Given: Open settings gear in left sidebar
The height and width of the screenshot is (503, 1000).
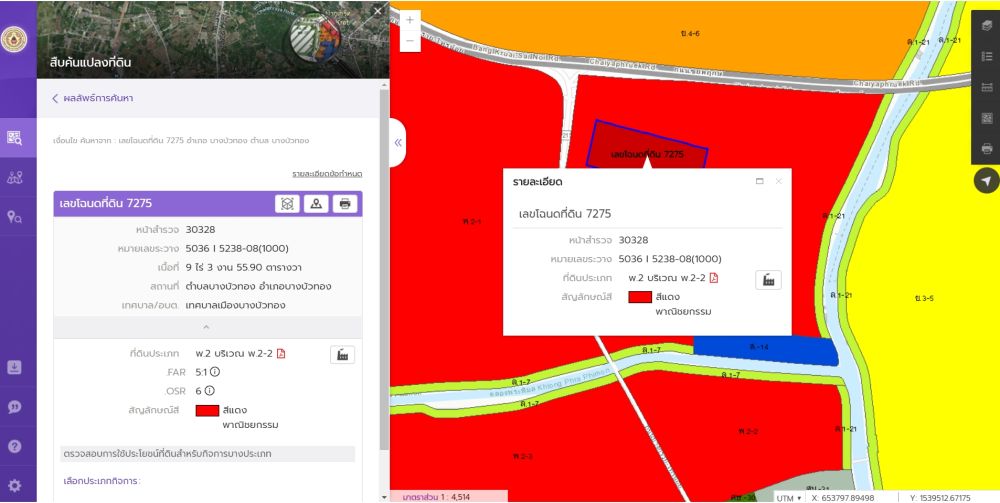Looking at the screenshot, I should click(15, 485).
